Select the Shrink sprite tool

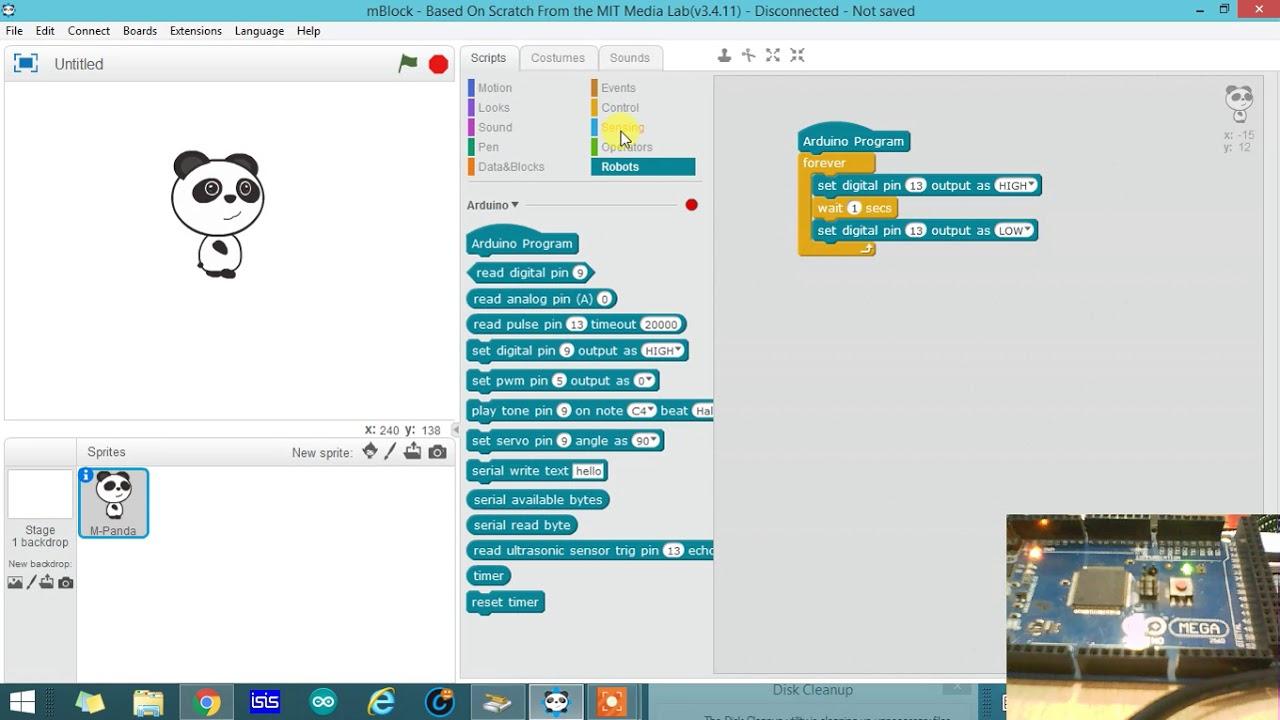coord(797,56)
